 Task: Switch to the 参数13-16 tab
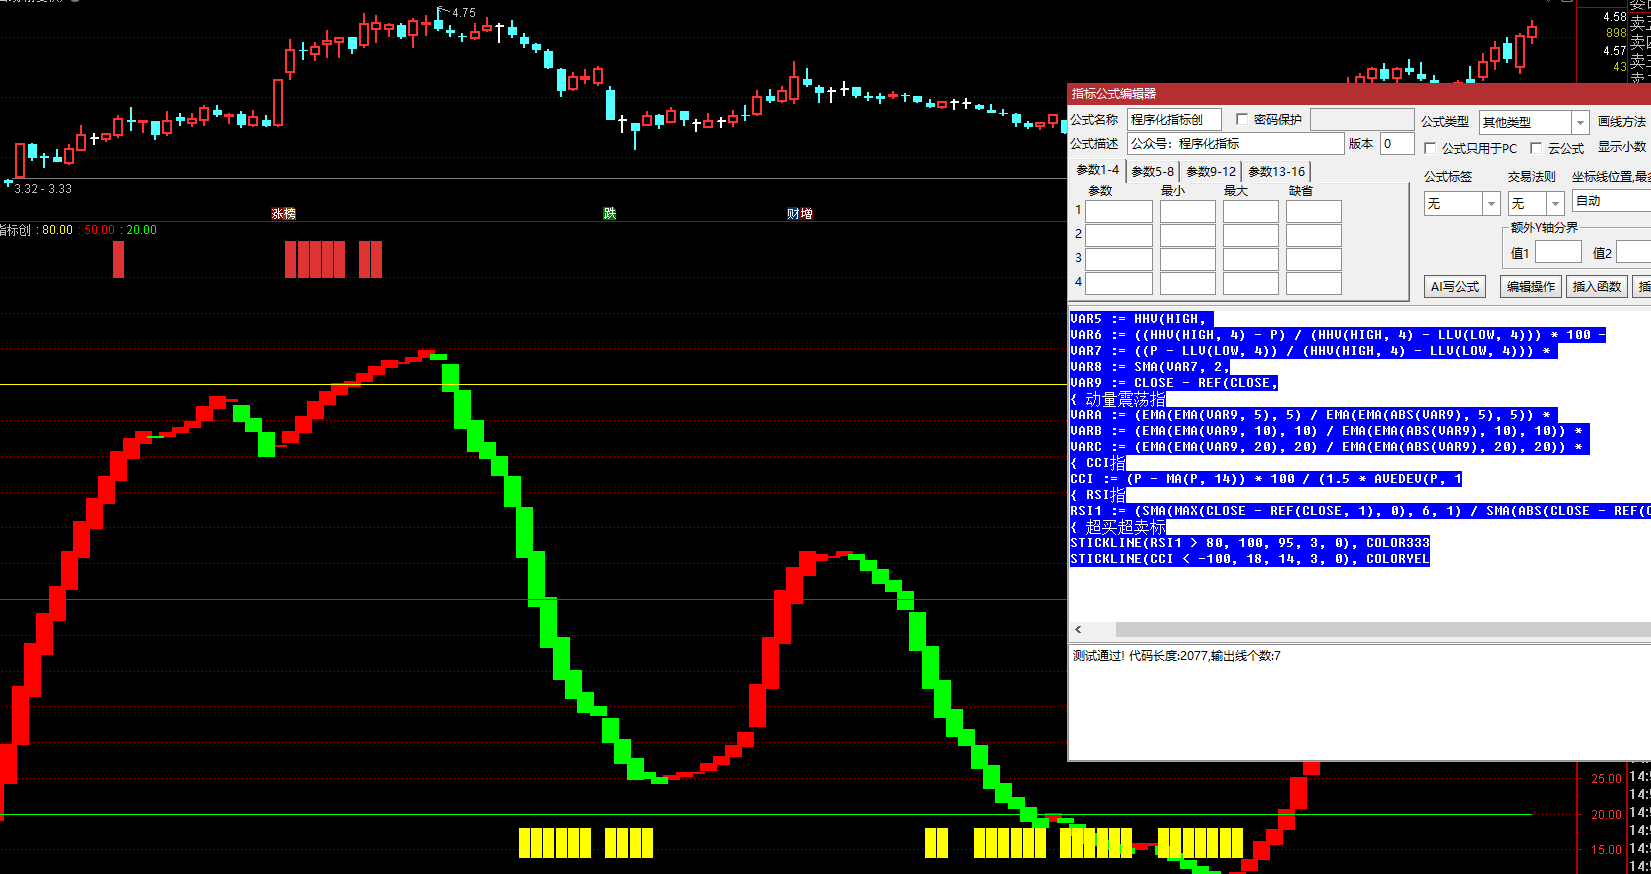pyautogui.click(x=1276, y=172)
